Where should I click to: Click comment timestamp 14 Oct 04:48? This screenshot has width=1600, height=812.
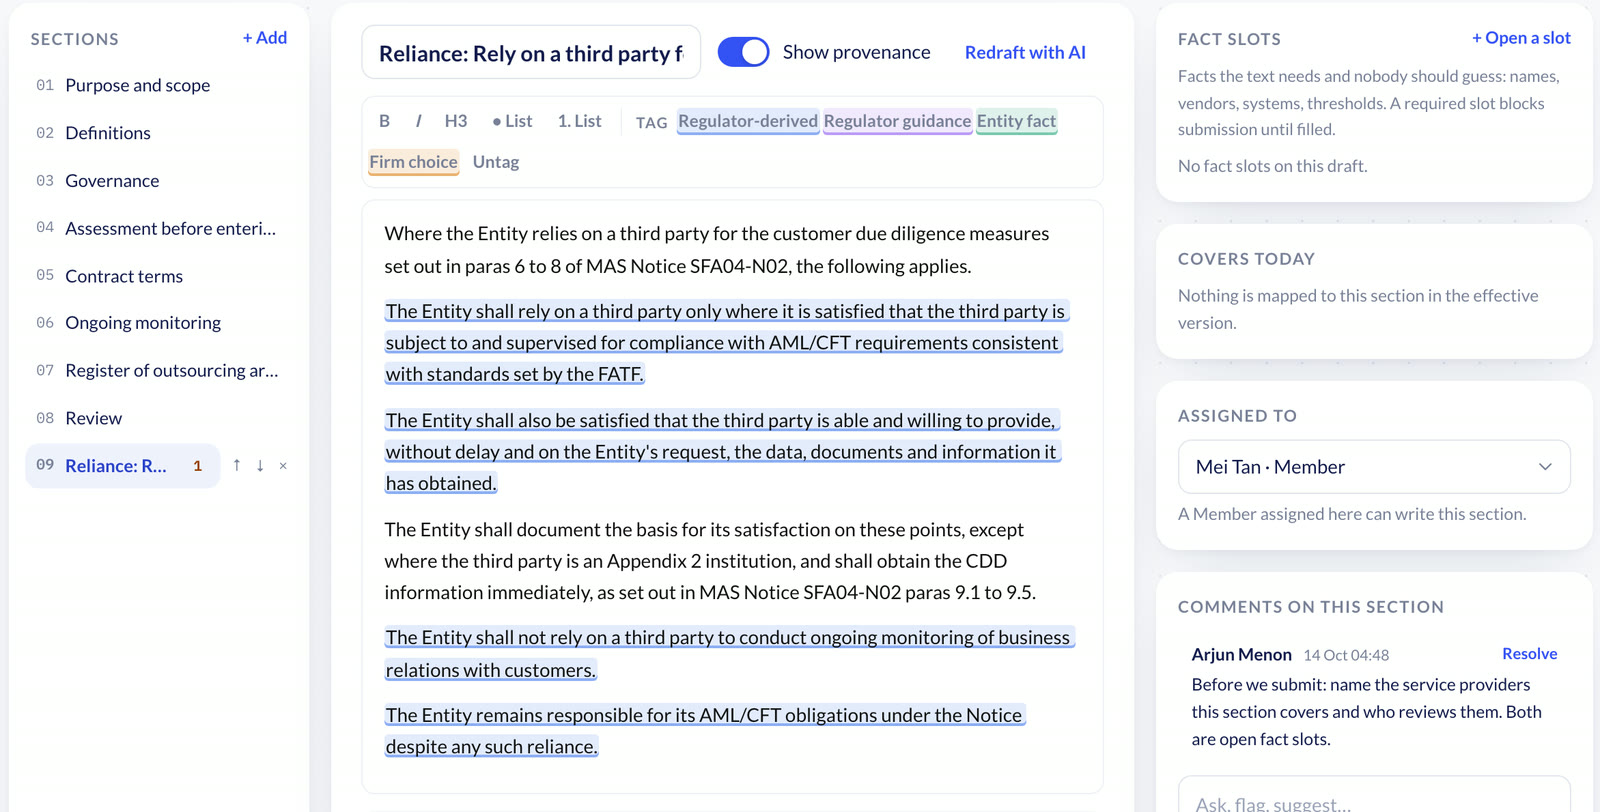tap(1346, 655)
